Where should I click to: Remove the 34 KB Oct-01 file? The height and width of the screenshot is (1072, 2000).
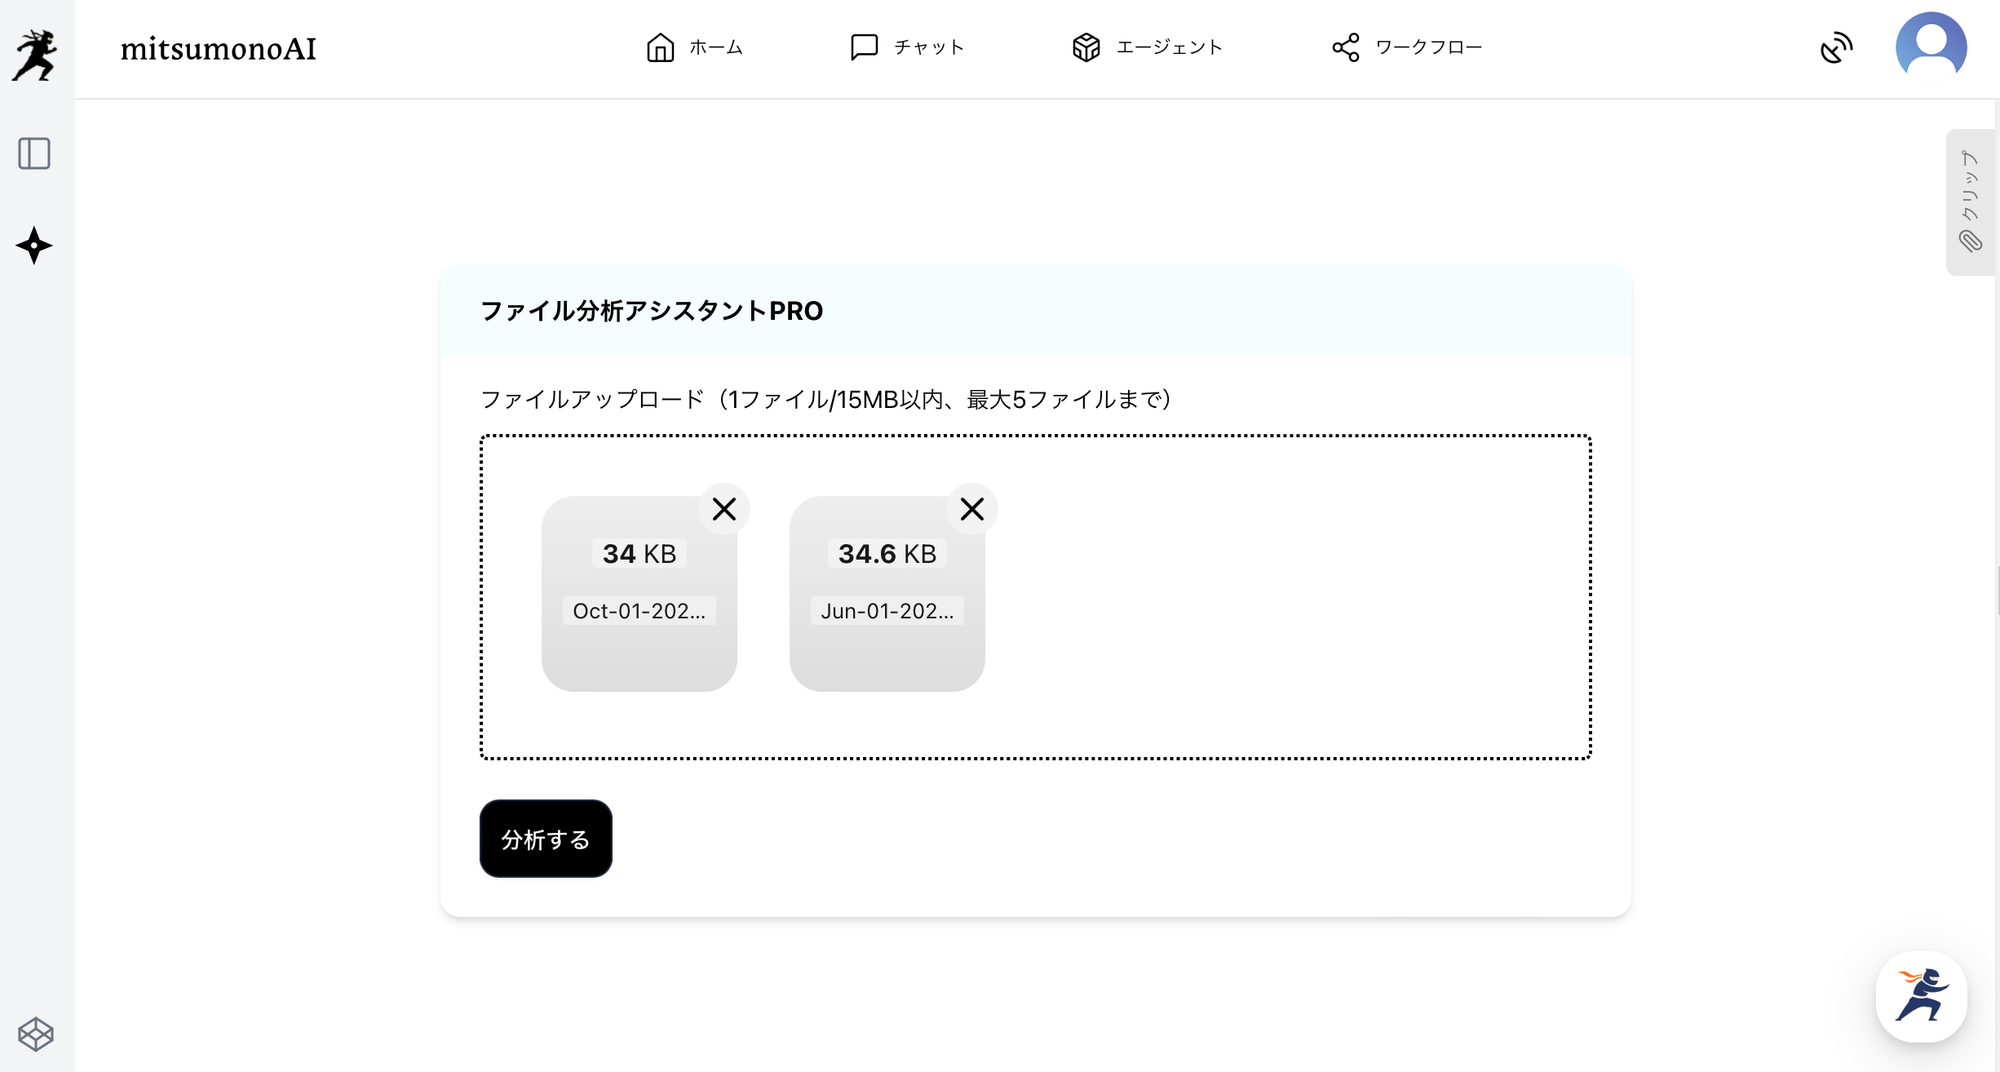tap(724, 509)
